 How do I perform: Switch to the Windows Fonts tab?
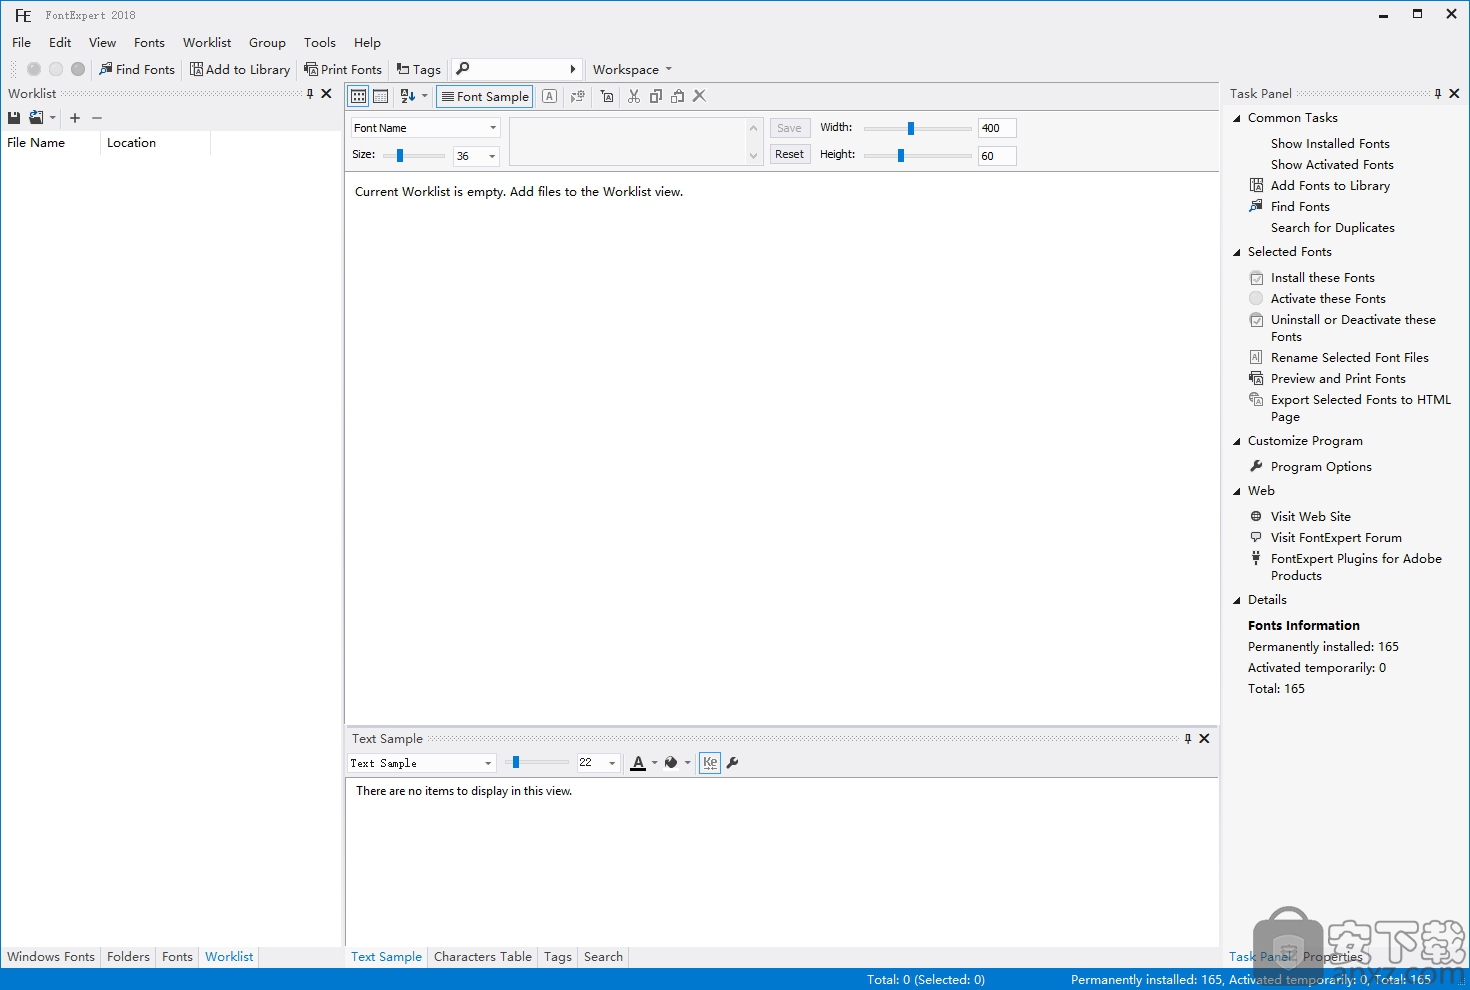51,957
